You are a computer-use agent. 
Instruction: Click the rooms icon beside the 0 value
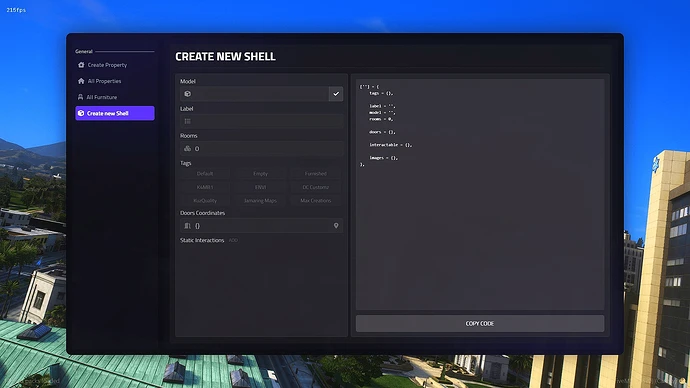coord(187,149)
